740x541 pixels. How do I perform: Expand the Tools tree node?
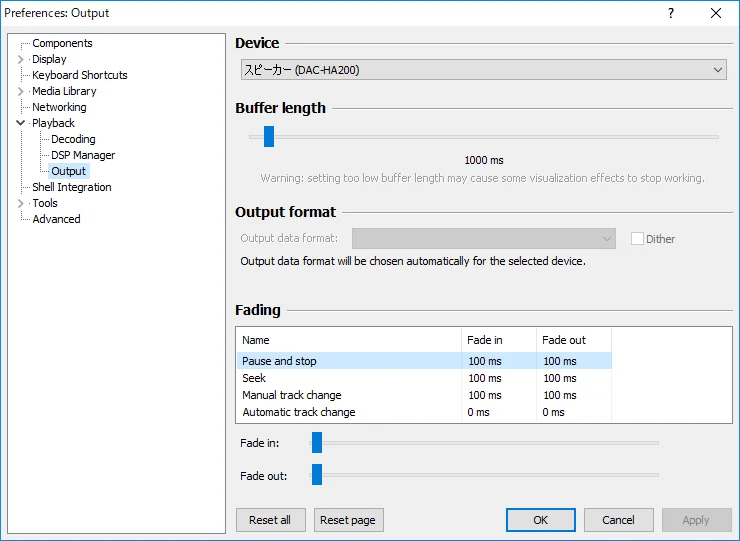pos(21,203)
